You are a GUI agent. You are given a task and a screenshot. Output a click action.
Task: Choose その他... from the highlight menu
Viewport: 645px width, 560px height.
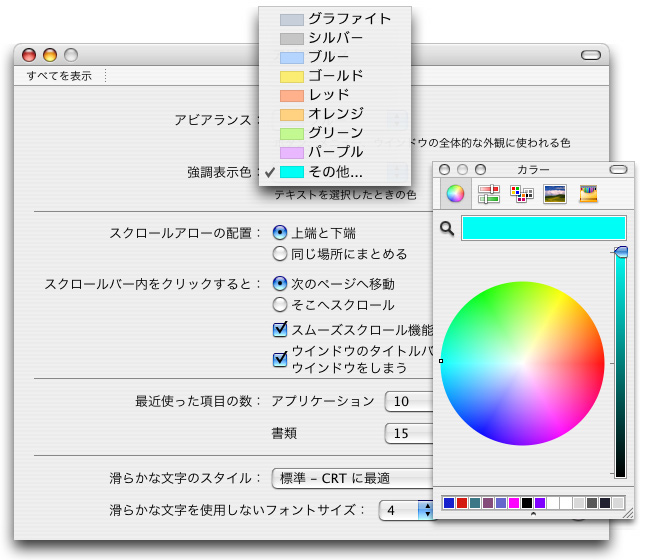click(x=335, y=172)
